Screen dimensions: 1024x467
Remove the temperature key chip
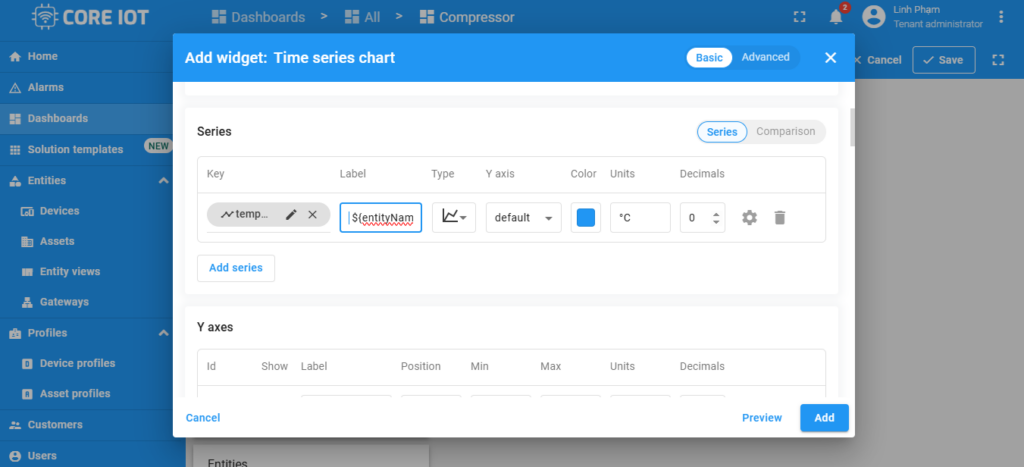click(312, 215)
